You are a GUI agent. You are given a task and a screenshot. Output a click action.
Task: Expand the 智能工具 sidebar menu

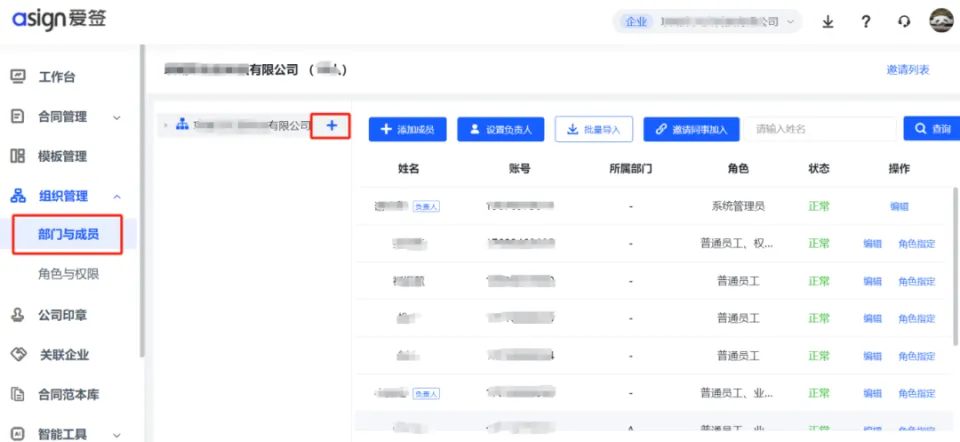coord(66,434)
